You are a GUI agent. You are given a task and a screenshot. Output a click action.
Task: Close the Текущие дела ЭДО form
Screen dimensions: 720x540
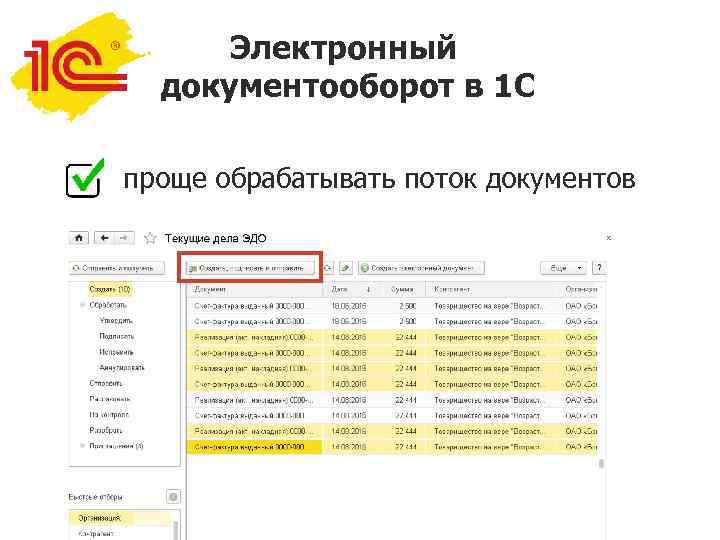[608, 238]
